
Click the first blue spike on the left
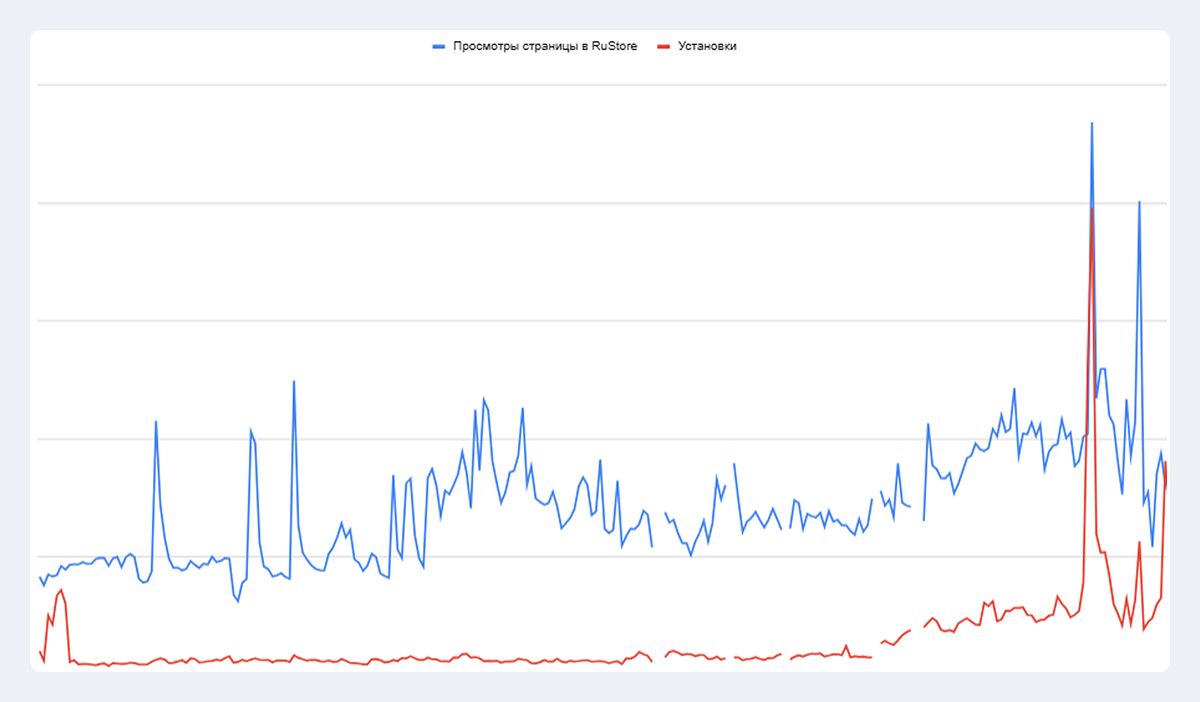[x=156, y=421]
